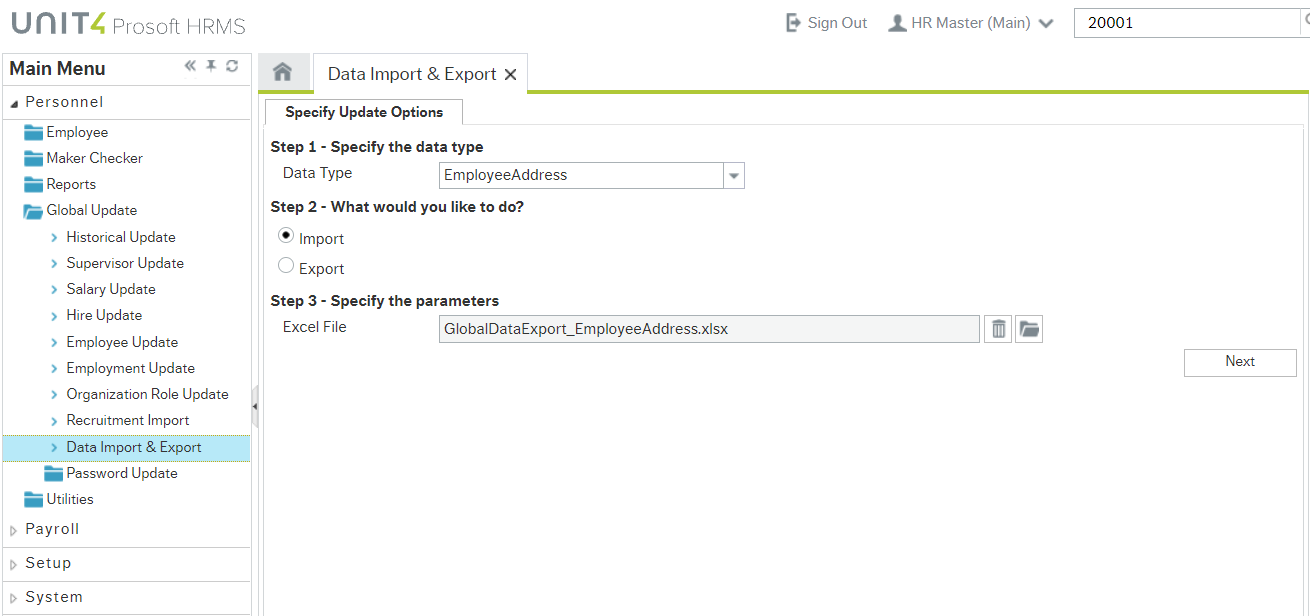The width and height of the screenshot is (1310, 616).
Task: Delete the selected Excel file trash icon
Action: [998, 329]
